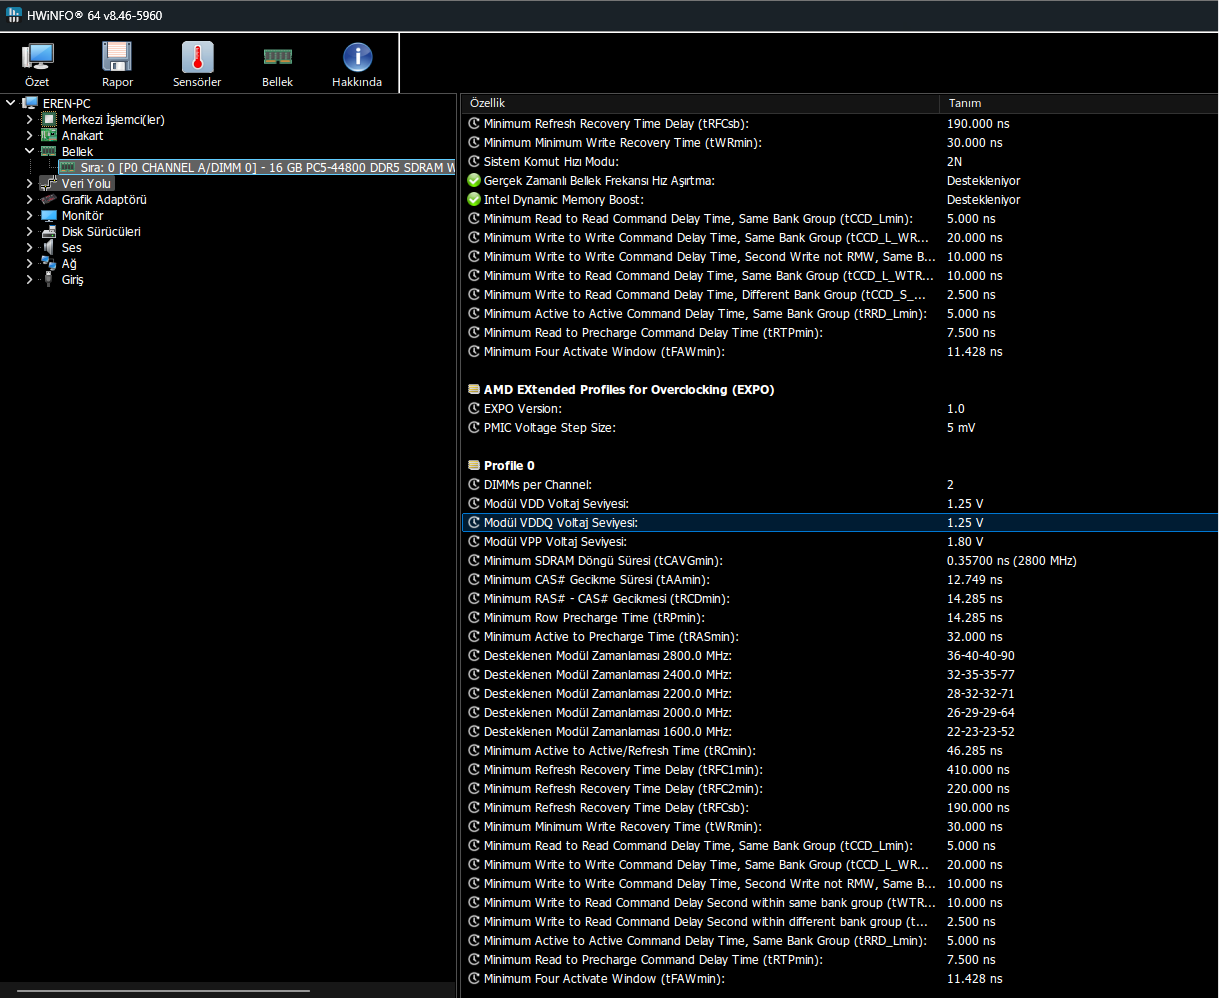Click the value 26-29-29-64
The image size is (1219, 998).
click(x=981, y=713)
